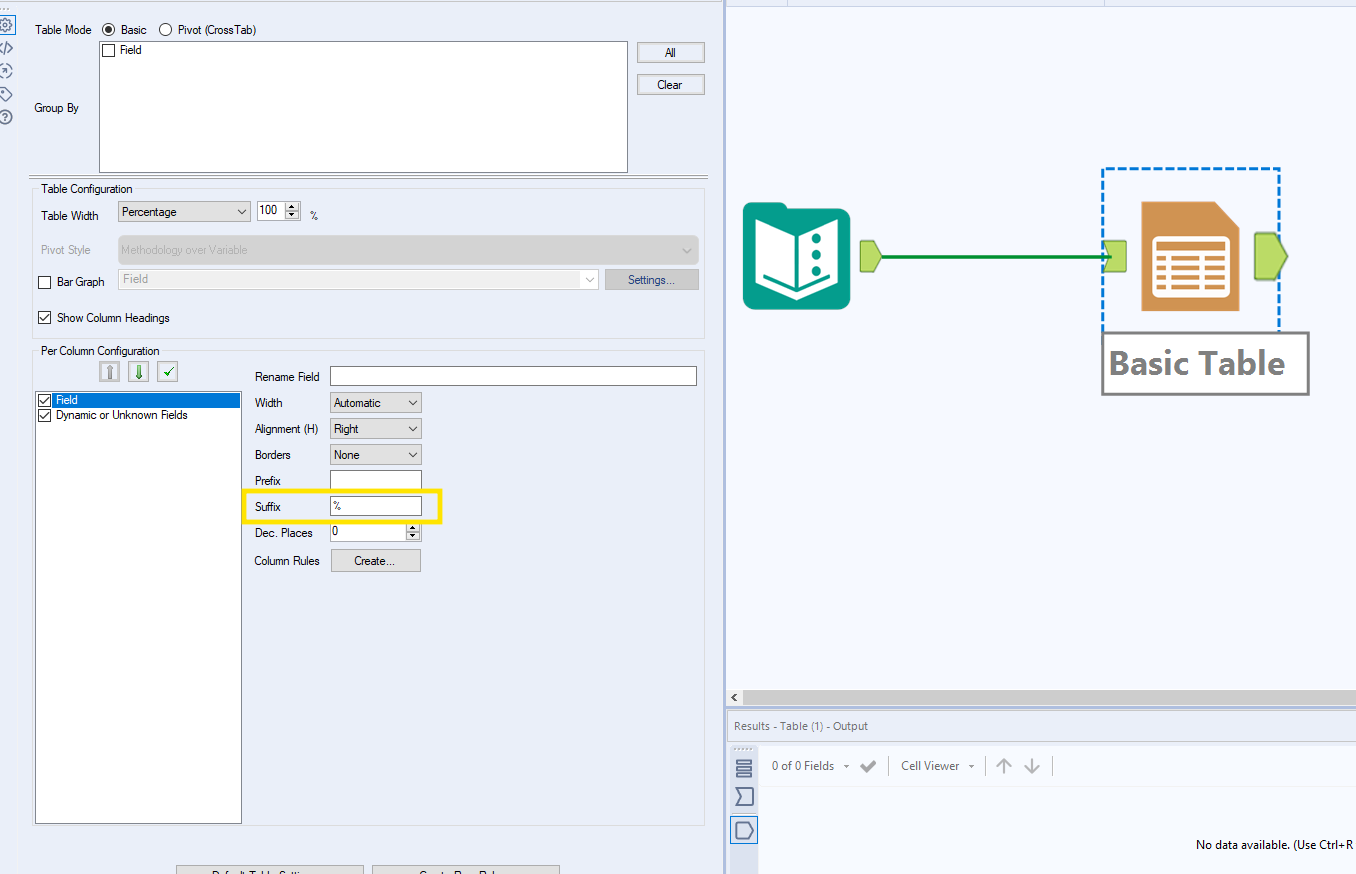1356x874 pixels.
Task: Click the annotation tag icon in sidebar
Action: [x=8, y=93]
